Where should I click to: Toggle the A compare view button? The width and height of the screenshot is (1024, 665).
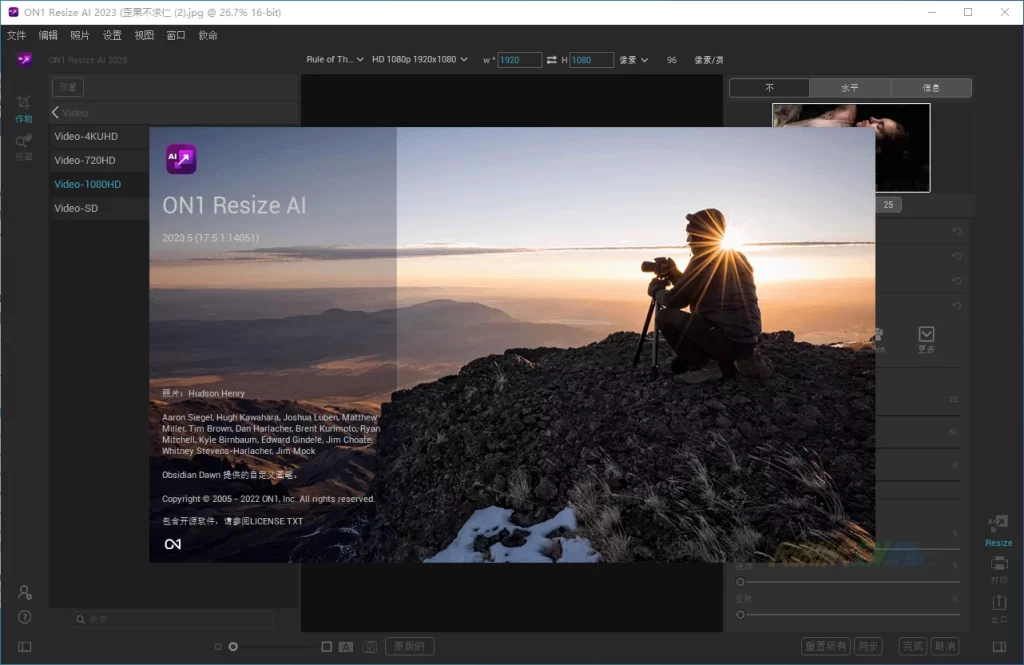(346, 647)
